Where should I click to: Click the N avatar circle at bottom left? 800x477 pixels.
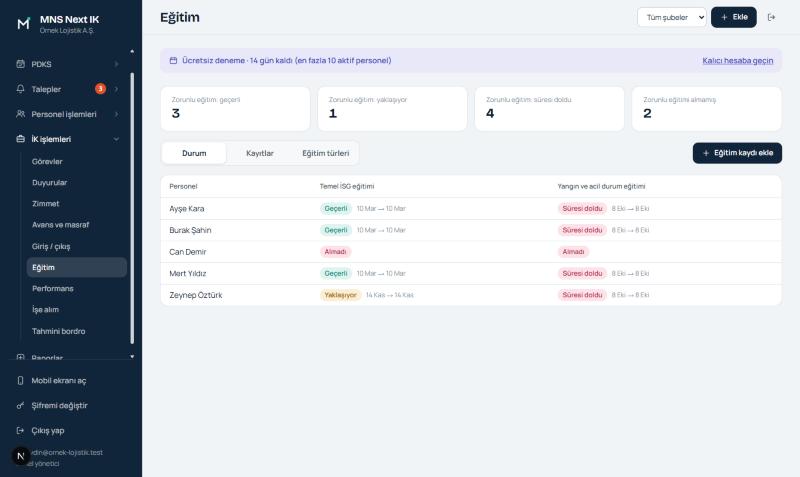coord(20,456)
